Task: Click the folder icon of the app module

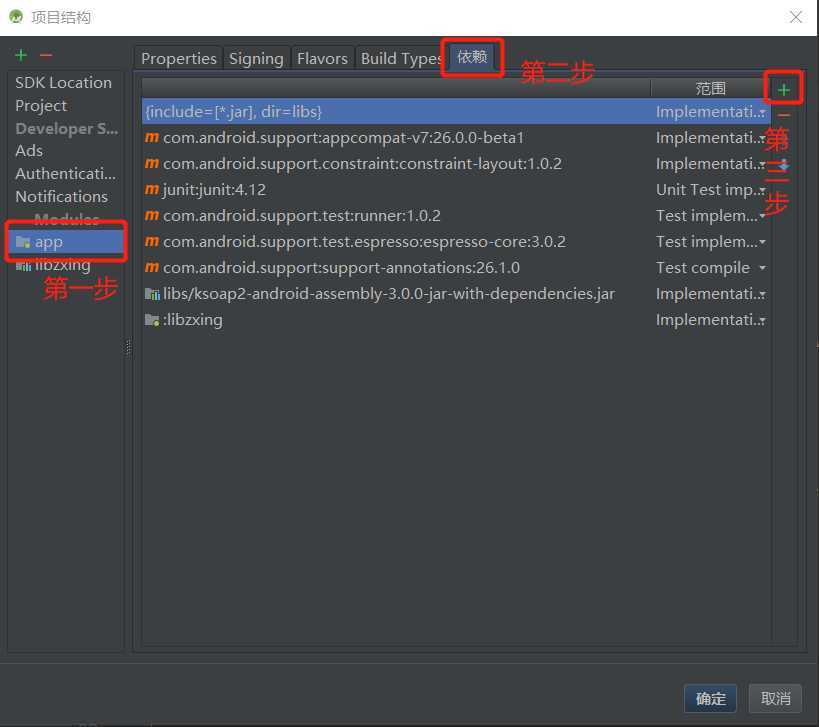Action: (x=23, y=242)
